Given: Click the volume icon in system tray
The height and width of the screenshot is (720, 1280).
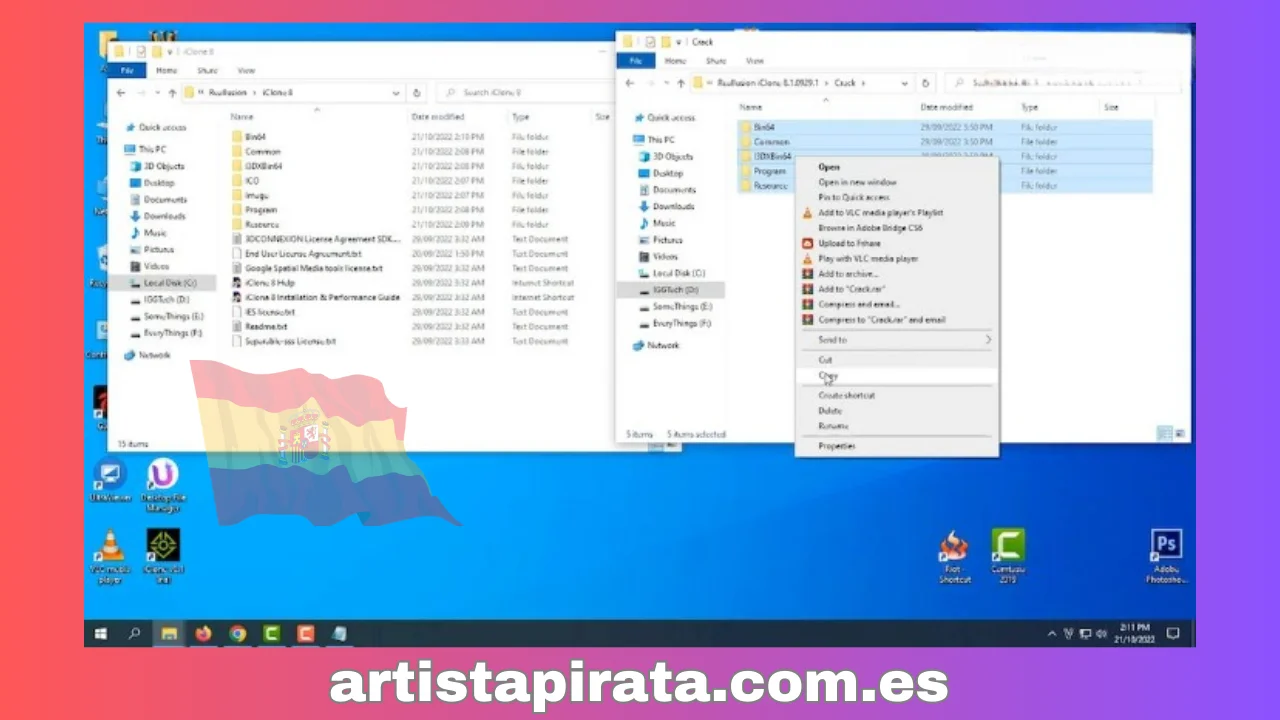Looking at the screenshot, I should click(1101, 633).
